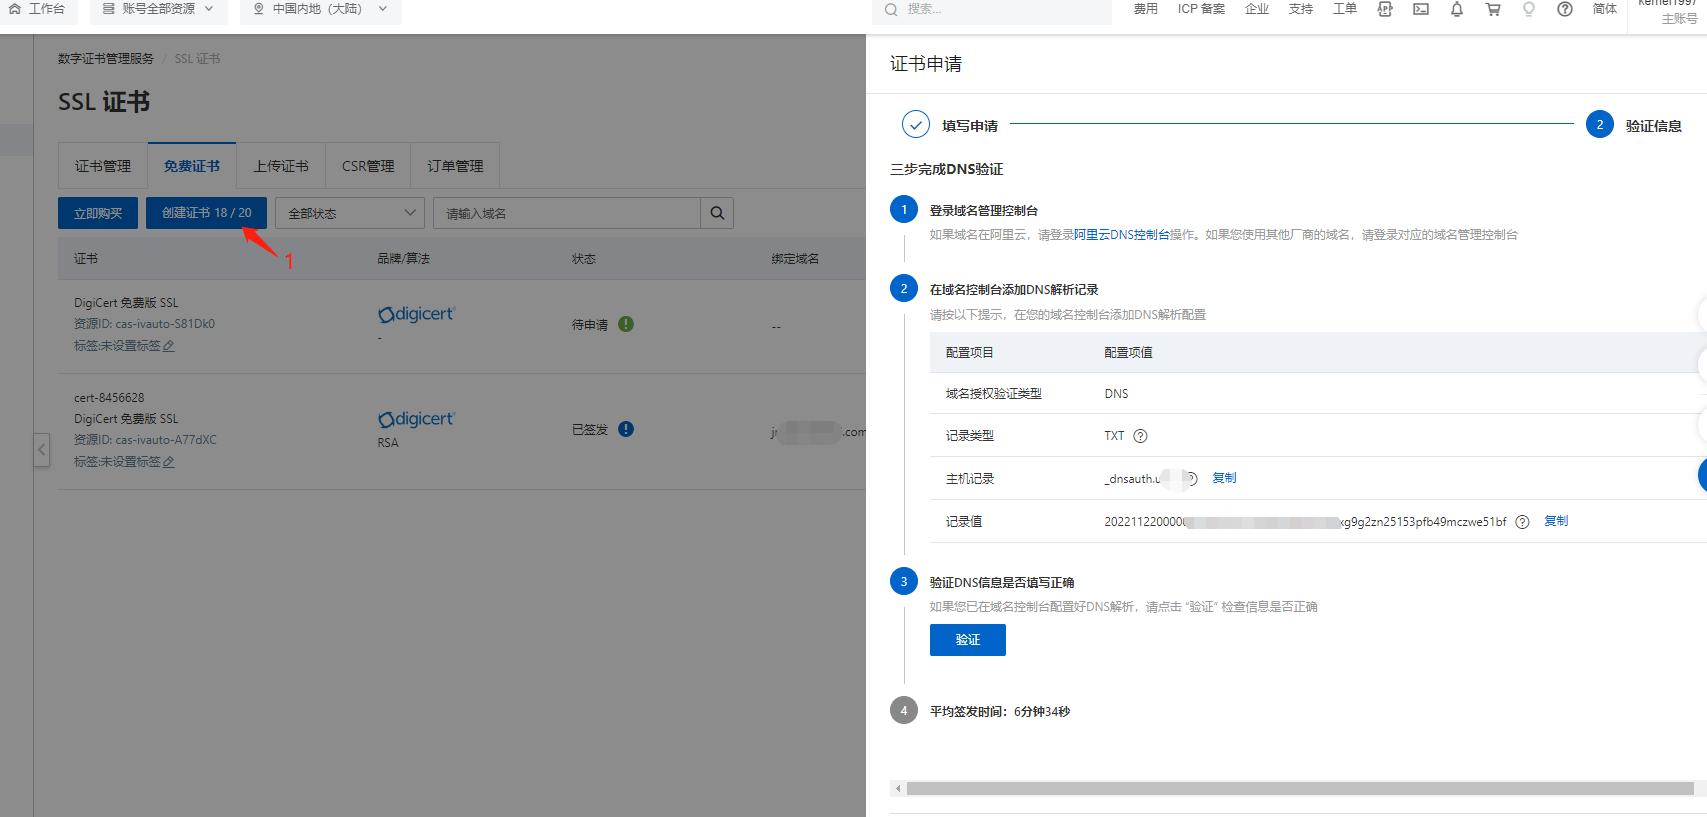Open 中国内地（大陆） region dropdown
This screenshot has width=1707, height=817.
[x=320, y=9]
